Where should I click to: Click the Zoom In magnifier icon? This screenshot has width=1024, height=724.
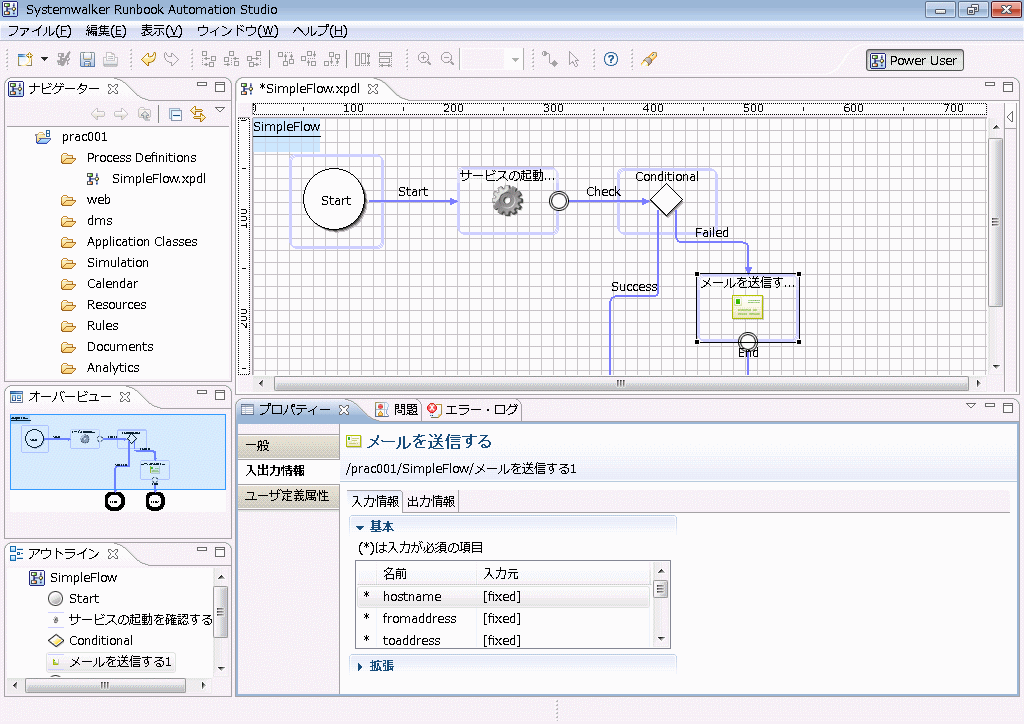[424, 59]
